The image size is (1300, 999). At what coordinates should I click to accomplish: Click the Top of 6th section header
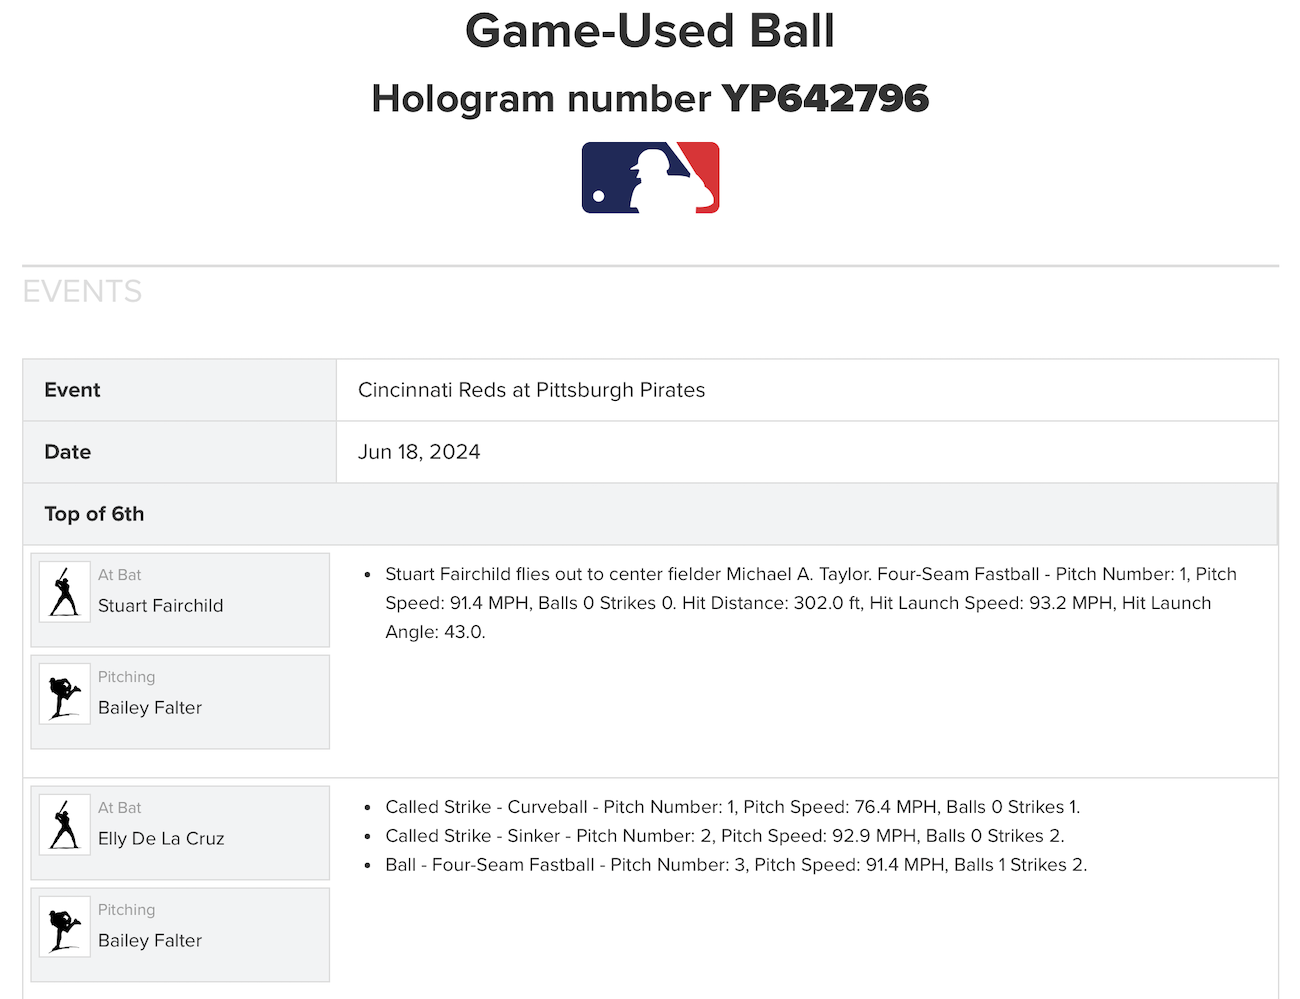click(x=650, y=514)
